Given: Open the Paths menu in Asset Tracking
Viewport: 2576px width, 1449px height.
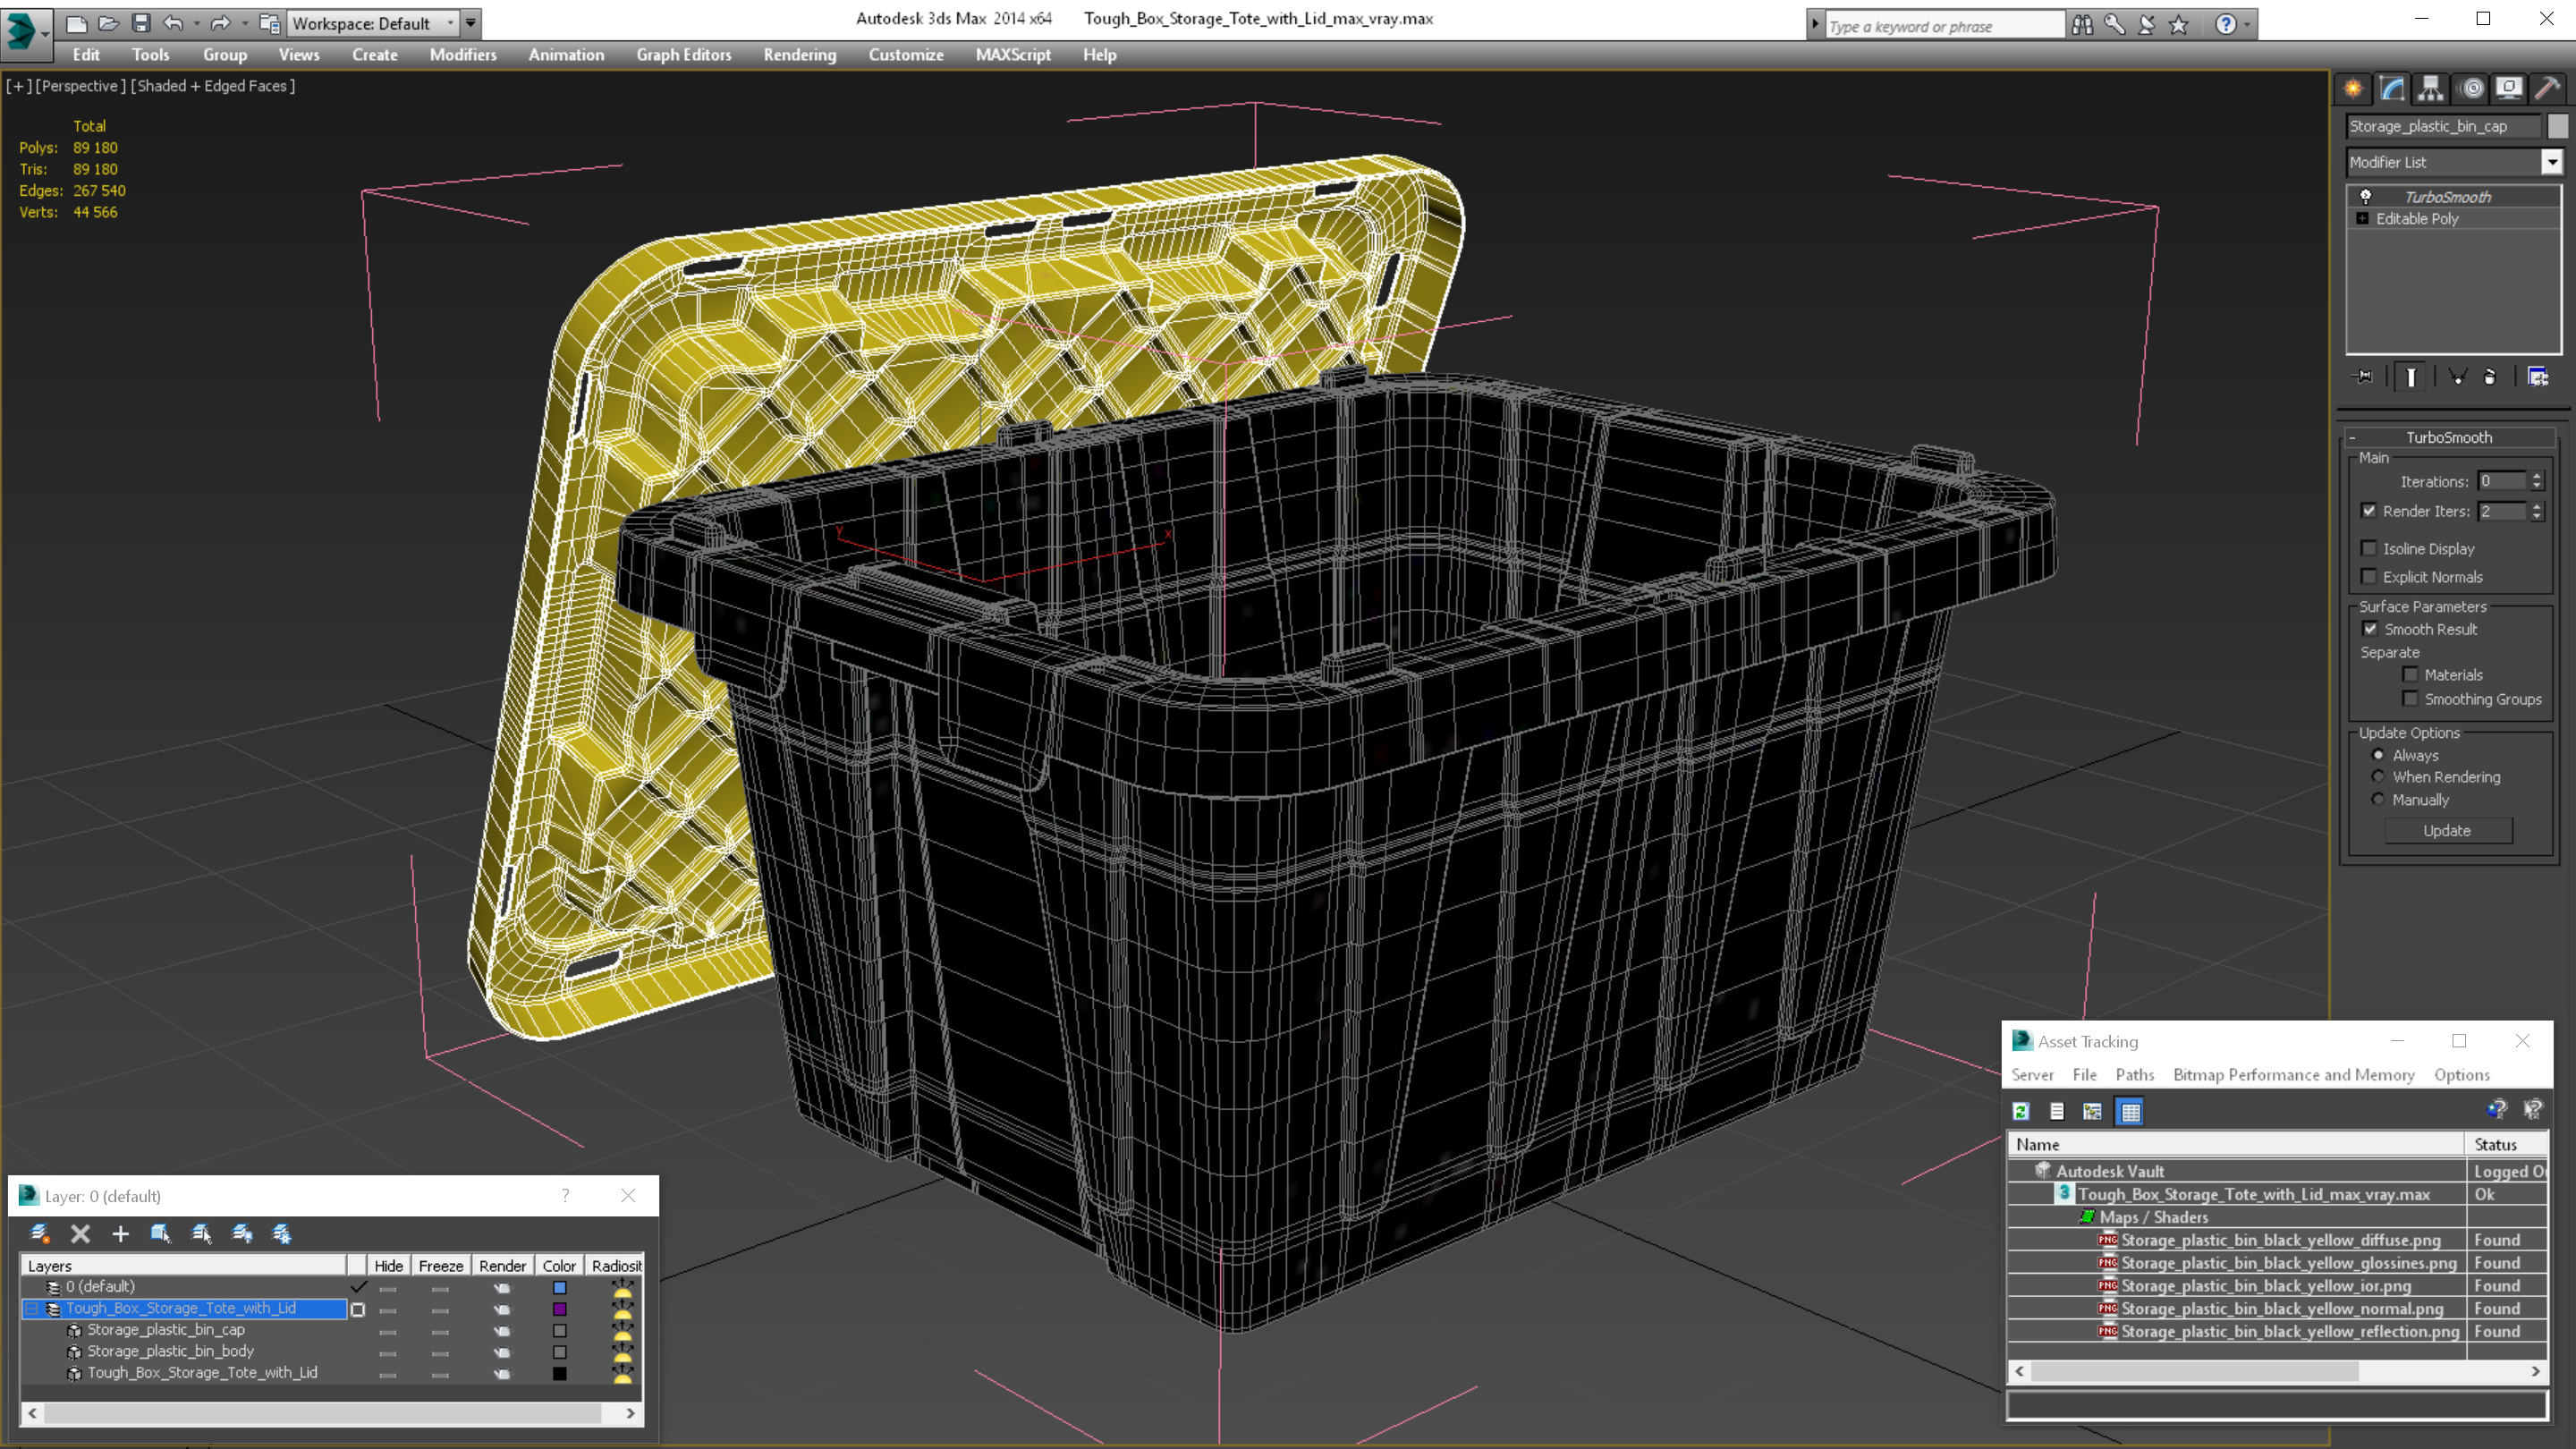Looking at the screenshot, I should [2134, 1074].
